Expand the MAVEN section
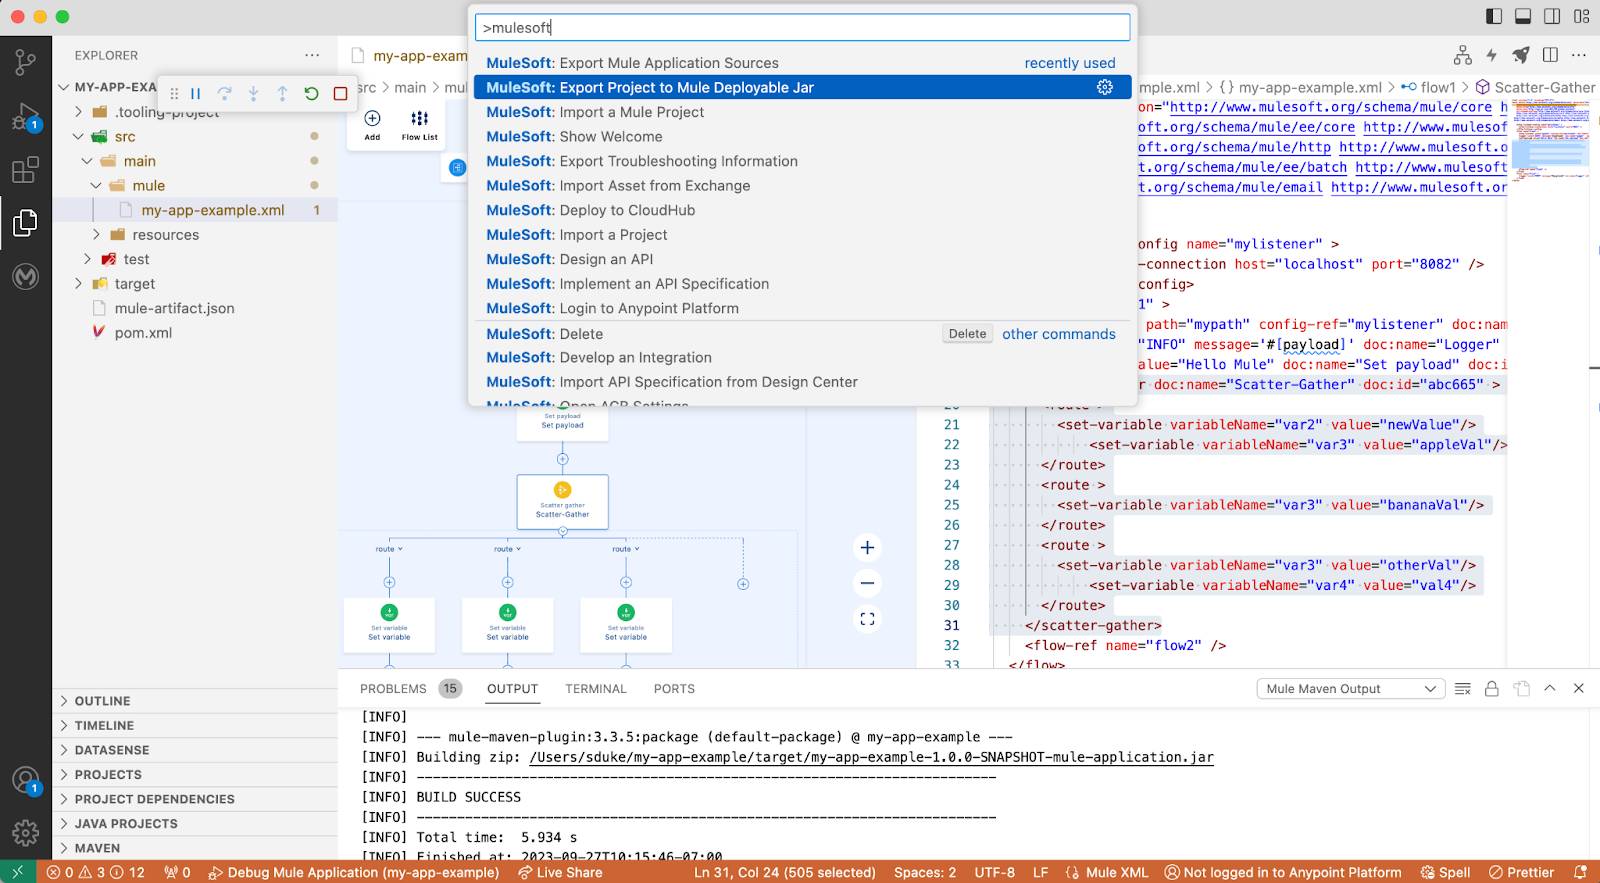 point(195,848)
